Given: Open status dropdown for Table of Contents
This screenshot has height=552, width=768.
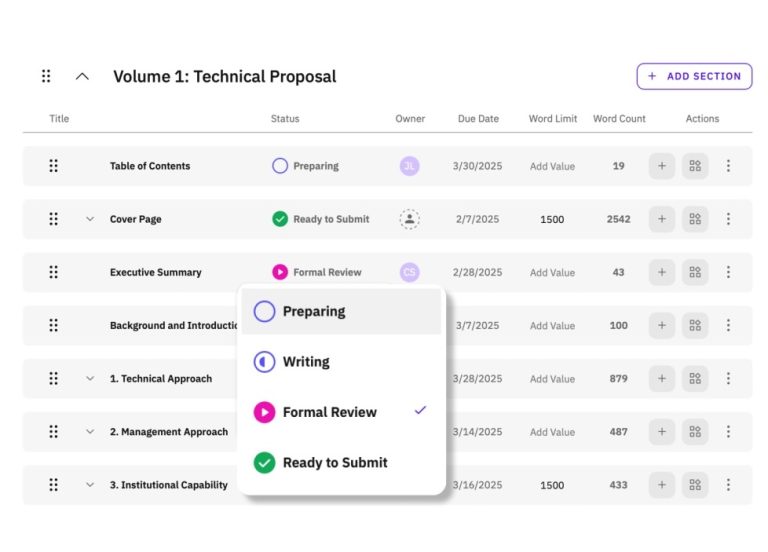Looking at the screenshot, I should pyautogui.click(x=306, y=166).
